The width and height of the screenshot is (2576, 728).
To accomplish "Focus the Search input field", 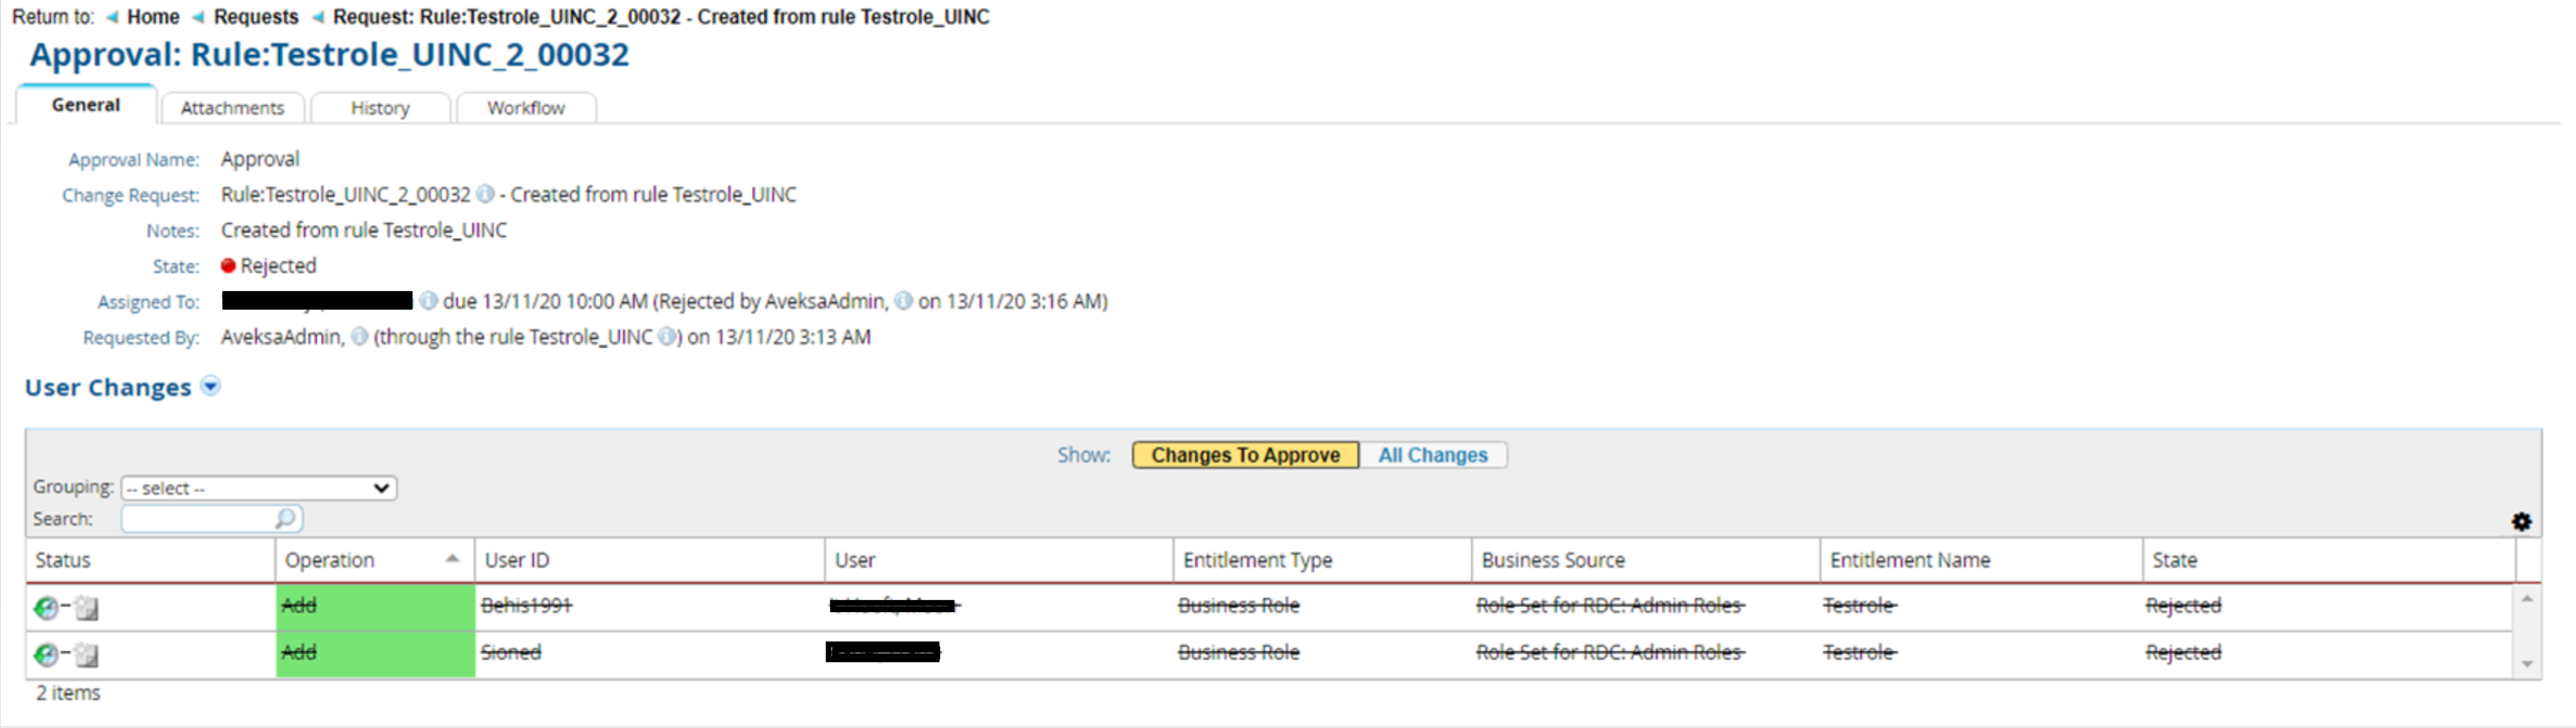I will pyautogui.click(x=198, y=518).
